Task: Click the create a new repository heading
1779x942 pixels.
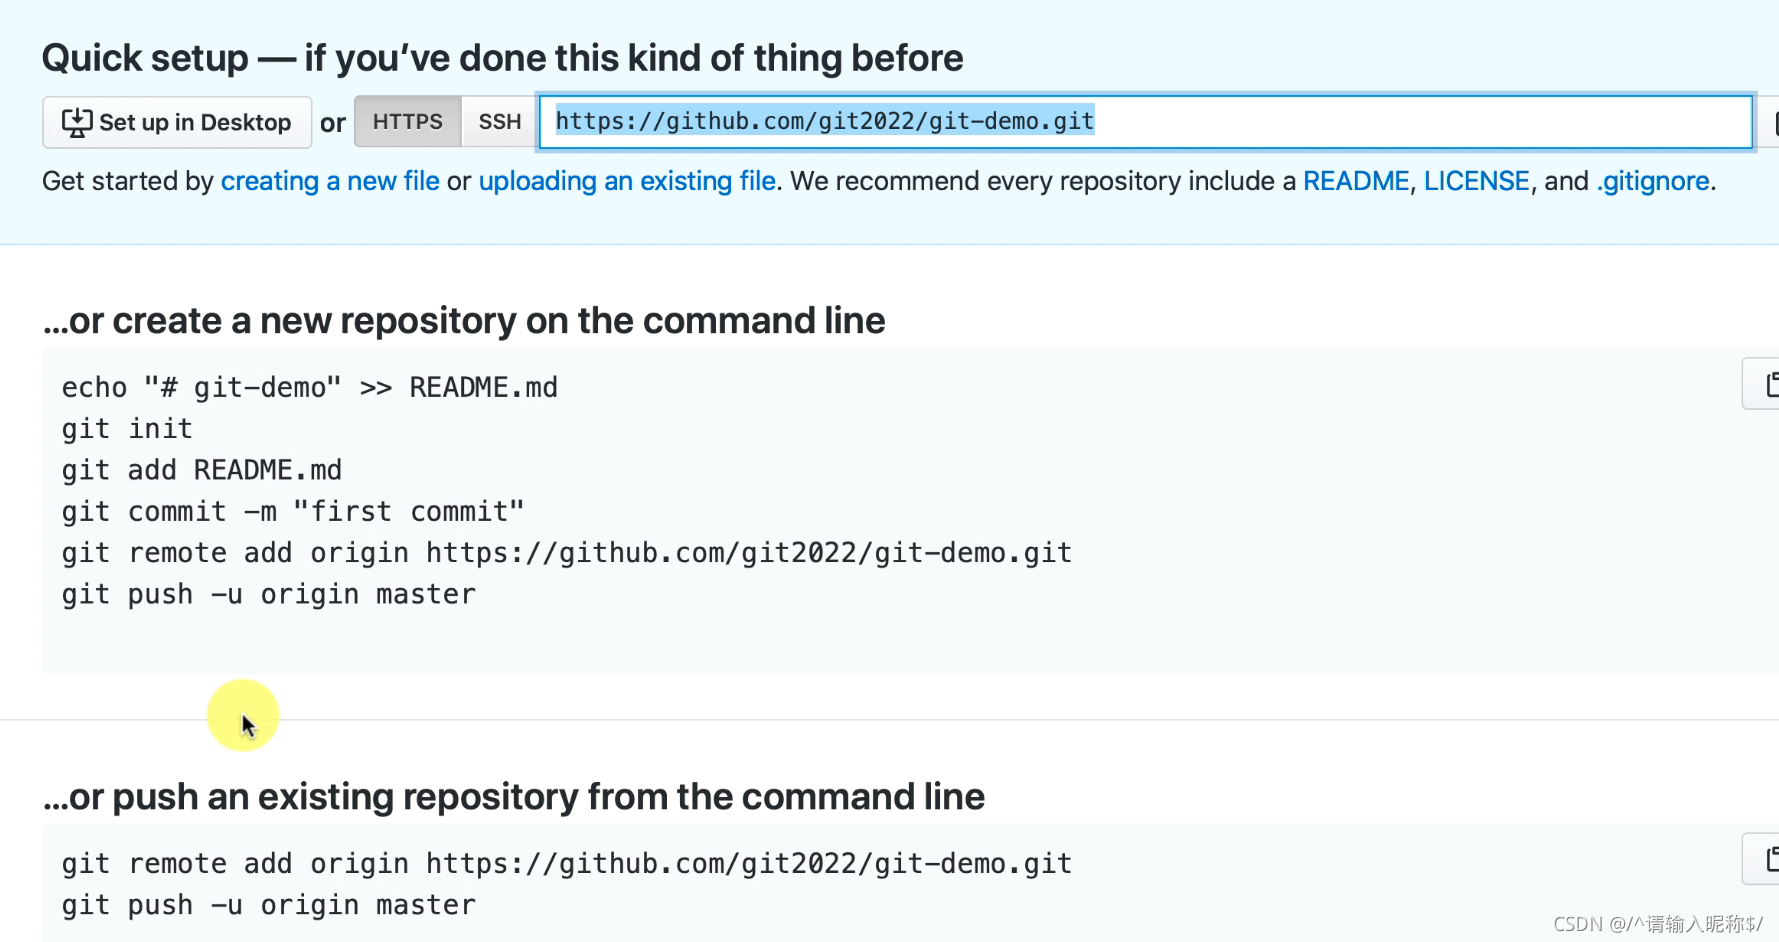Action: click(464, 321)
